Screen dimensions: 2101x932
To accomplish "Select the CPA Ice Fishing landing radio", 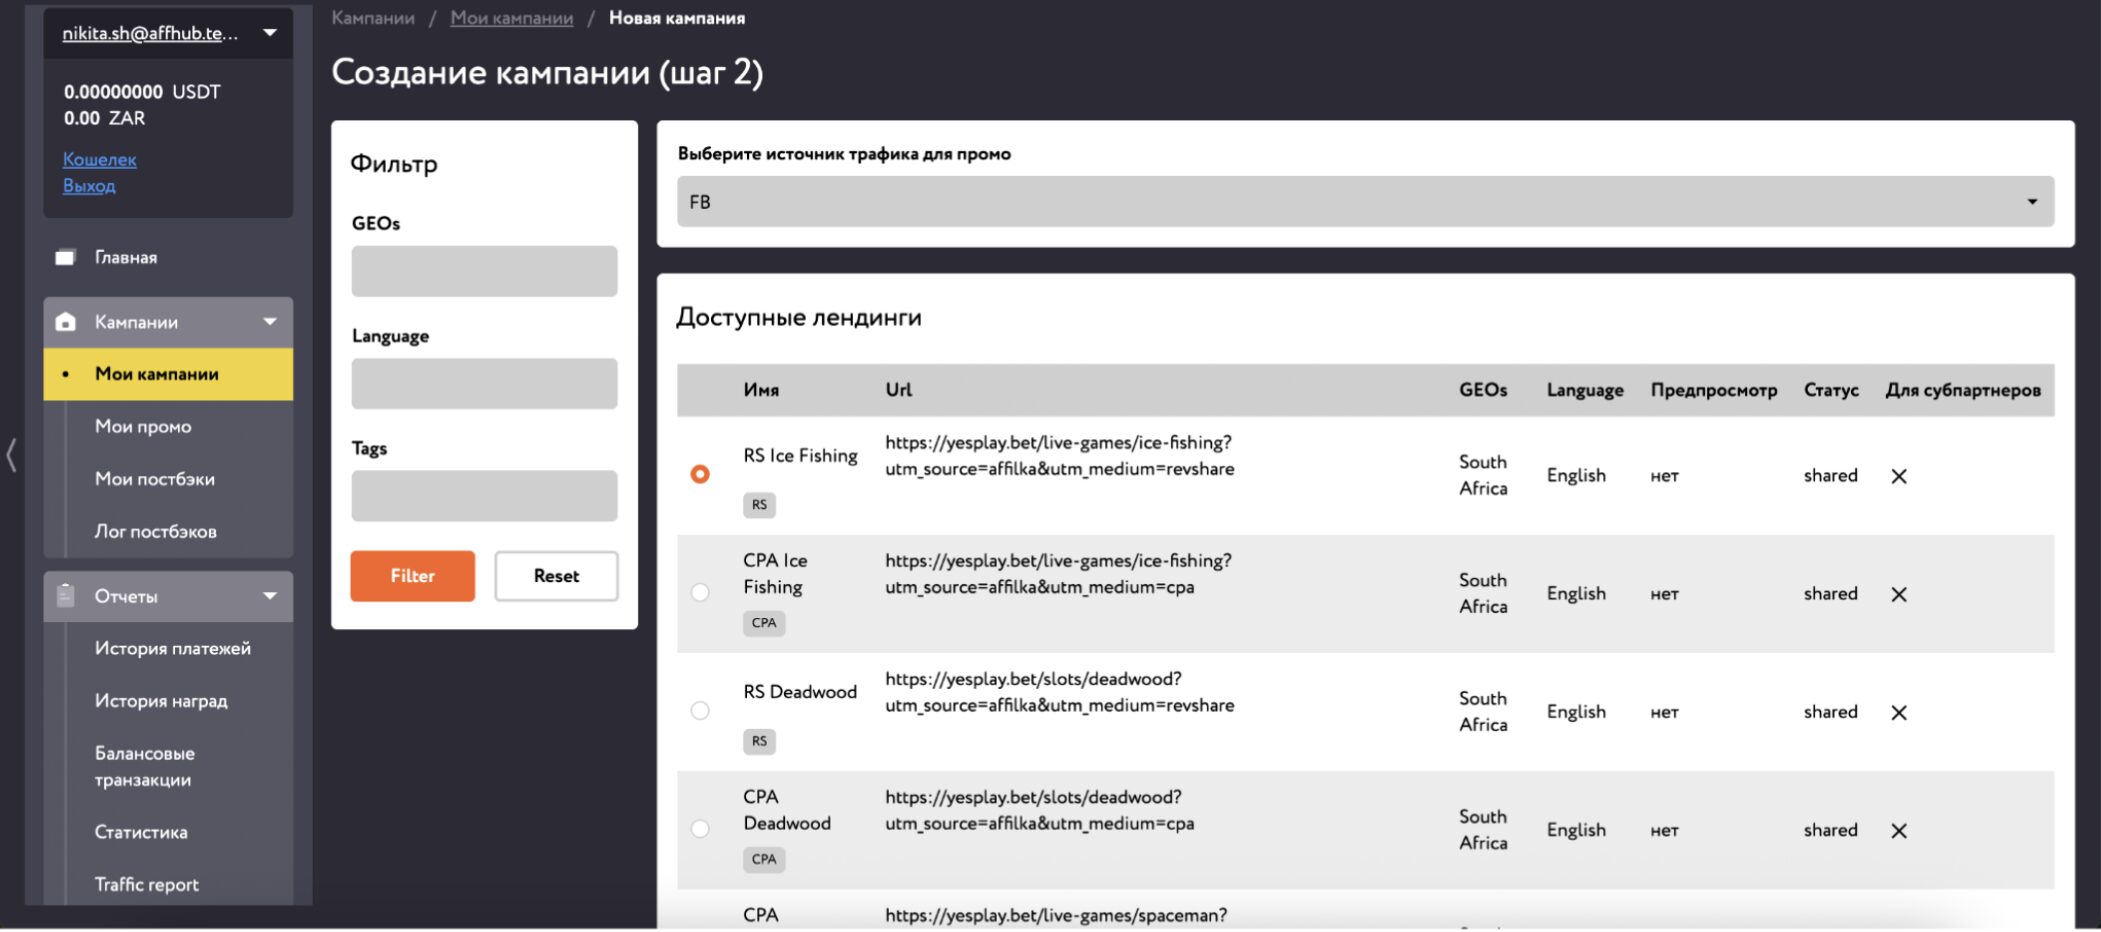I will click(700, 592).
